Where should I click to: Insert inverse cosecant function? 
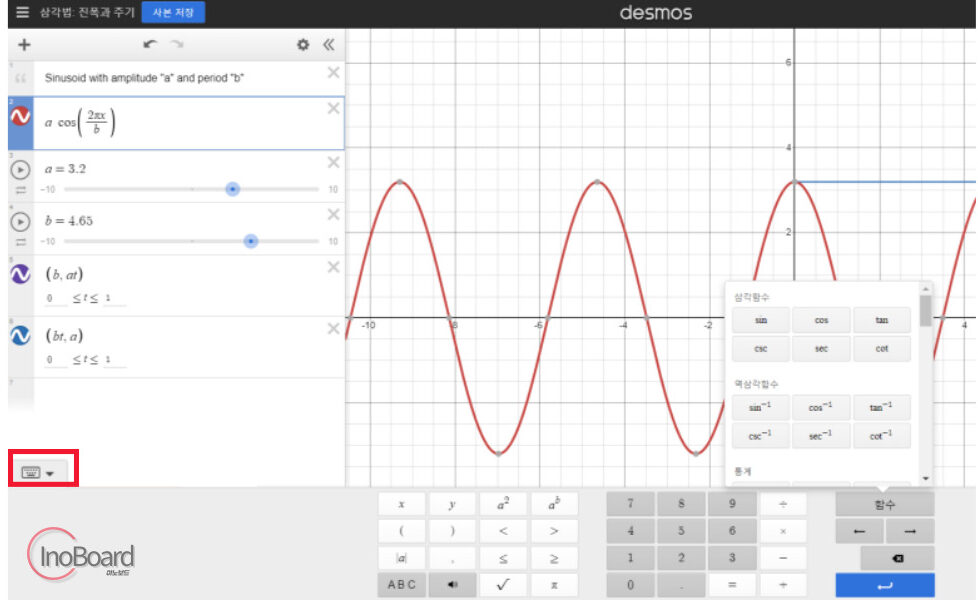760,436
